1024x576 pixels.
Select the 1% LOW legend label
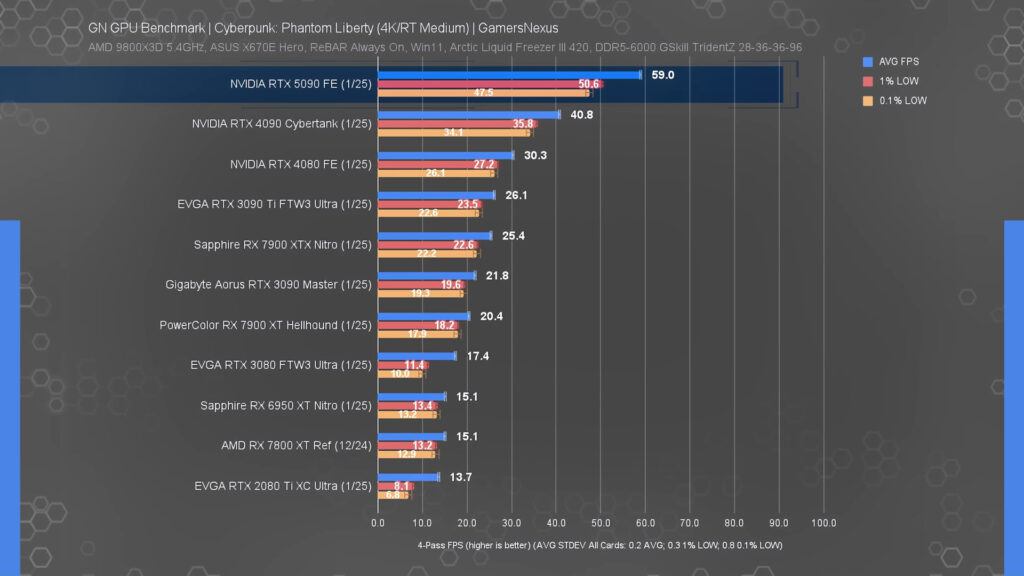pos(899,81)
